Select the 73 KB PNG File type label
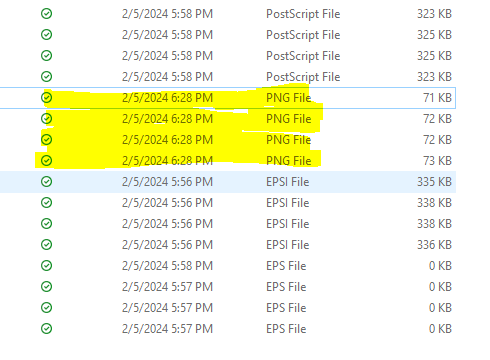This screenshot has height=360, width=490. 289,161
